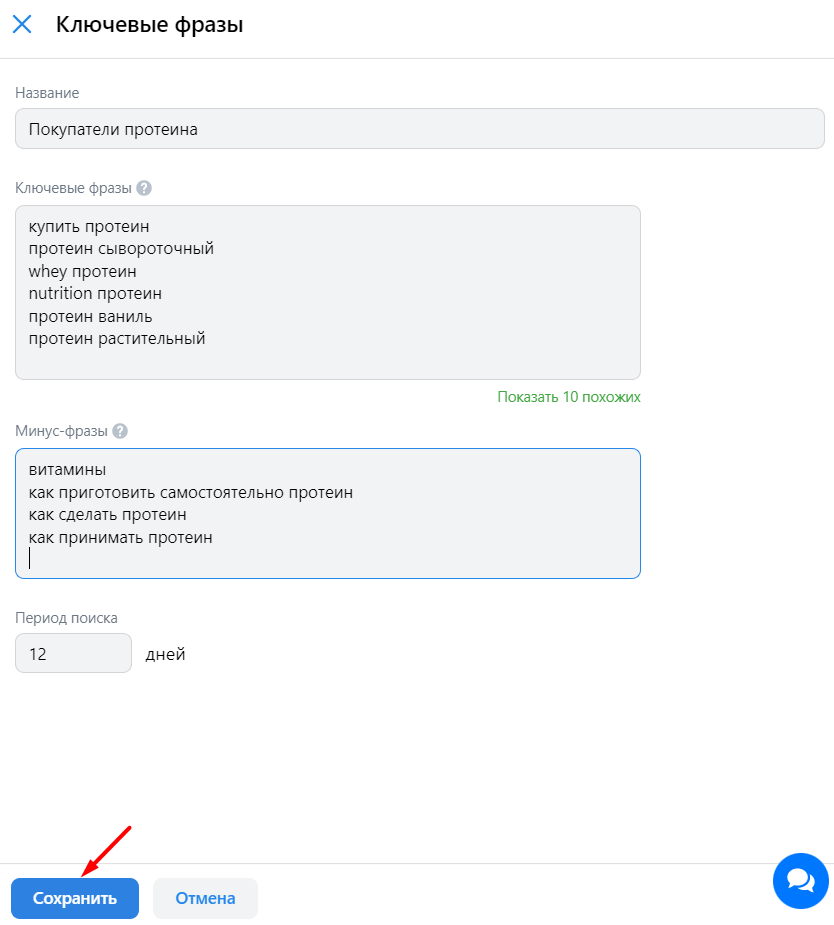Click the 'nutrition протеин' phrase line
834x925 pixels.
[x=95, y=294]
